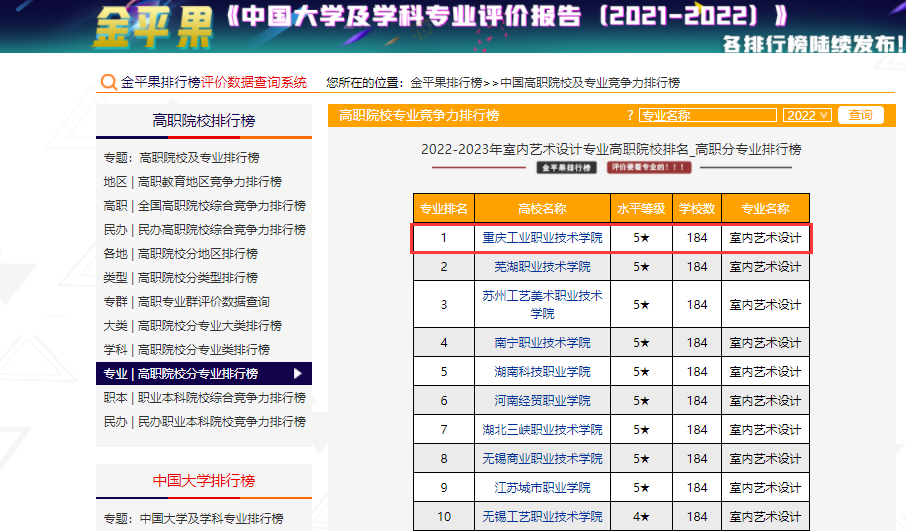This screenshot has height=531, width=906.
Task: Click the 查询 search button
Action: tap(860, 116)
